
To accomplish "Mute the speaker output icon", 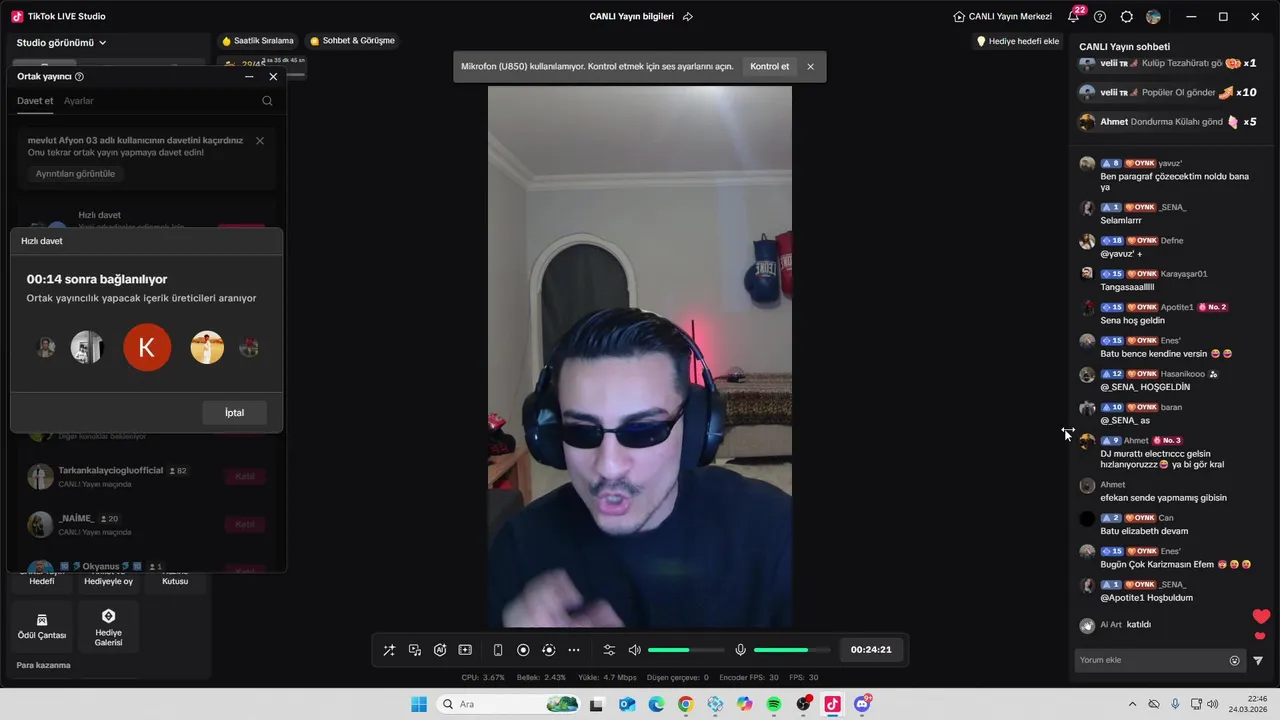I will coord(634,650).
